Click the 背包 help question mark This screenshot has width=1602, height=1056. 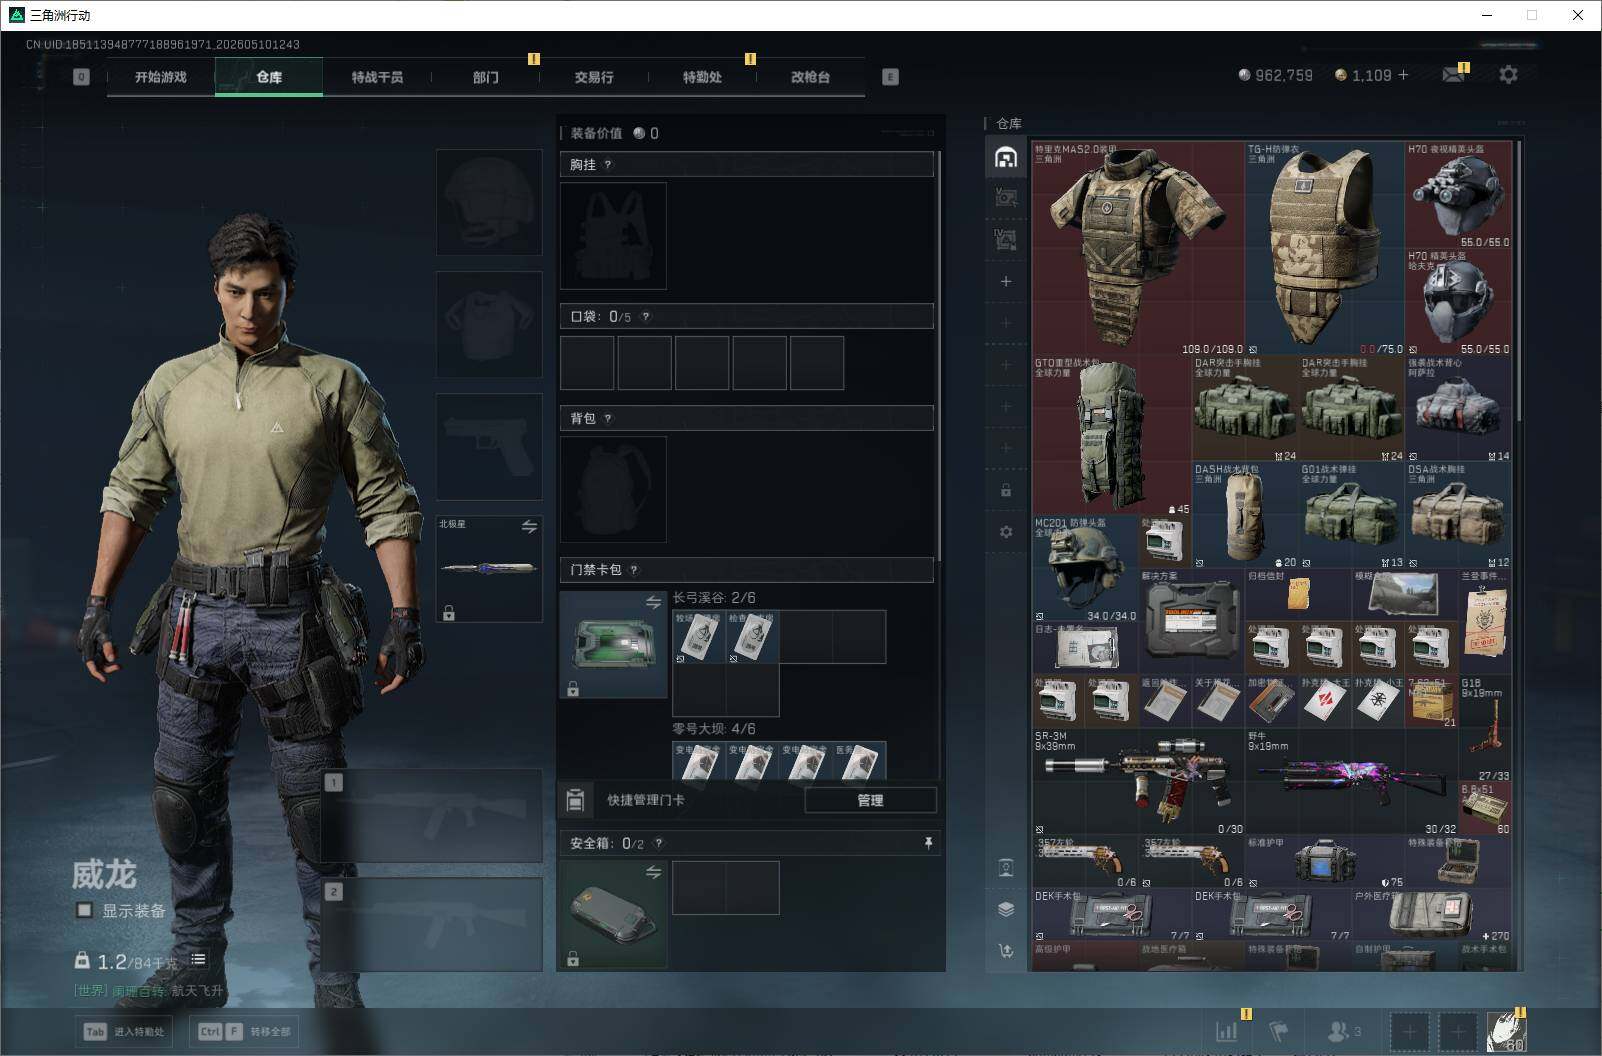[x=608, y=419]
